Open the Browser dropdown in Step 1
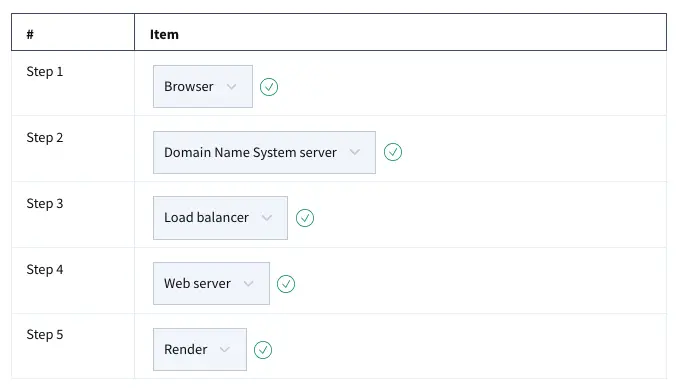 coord(203,87)
